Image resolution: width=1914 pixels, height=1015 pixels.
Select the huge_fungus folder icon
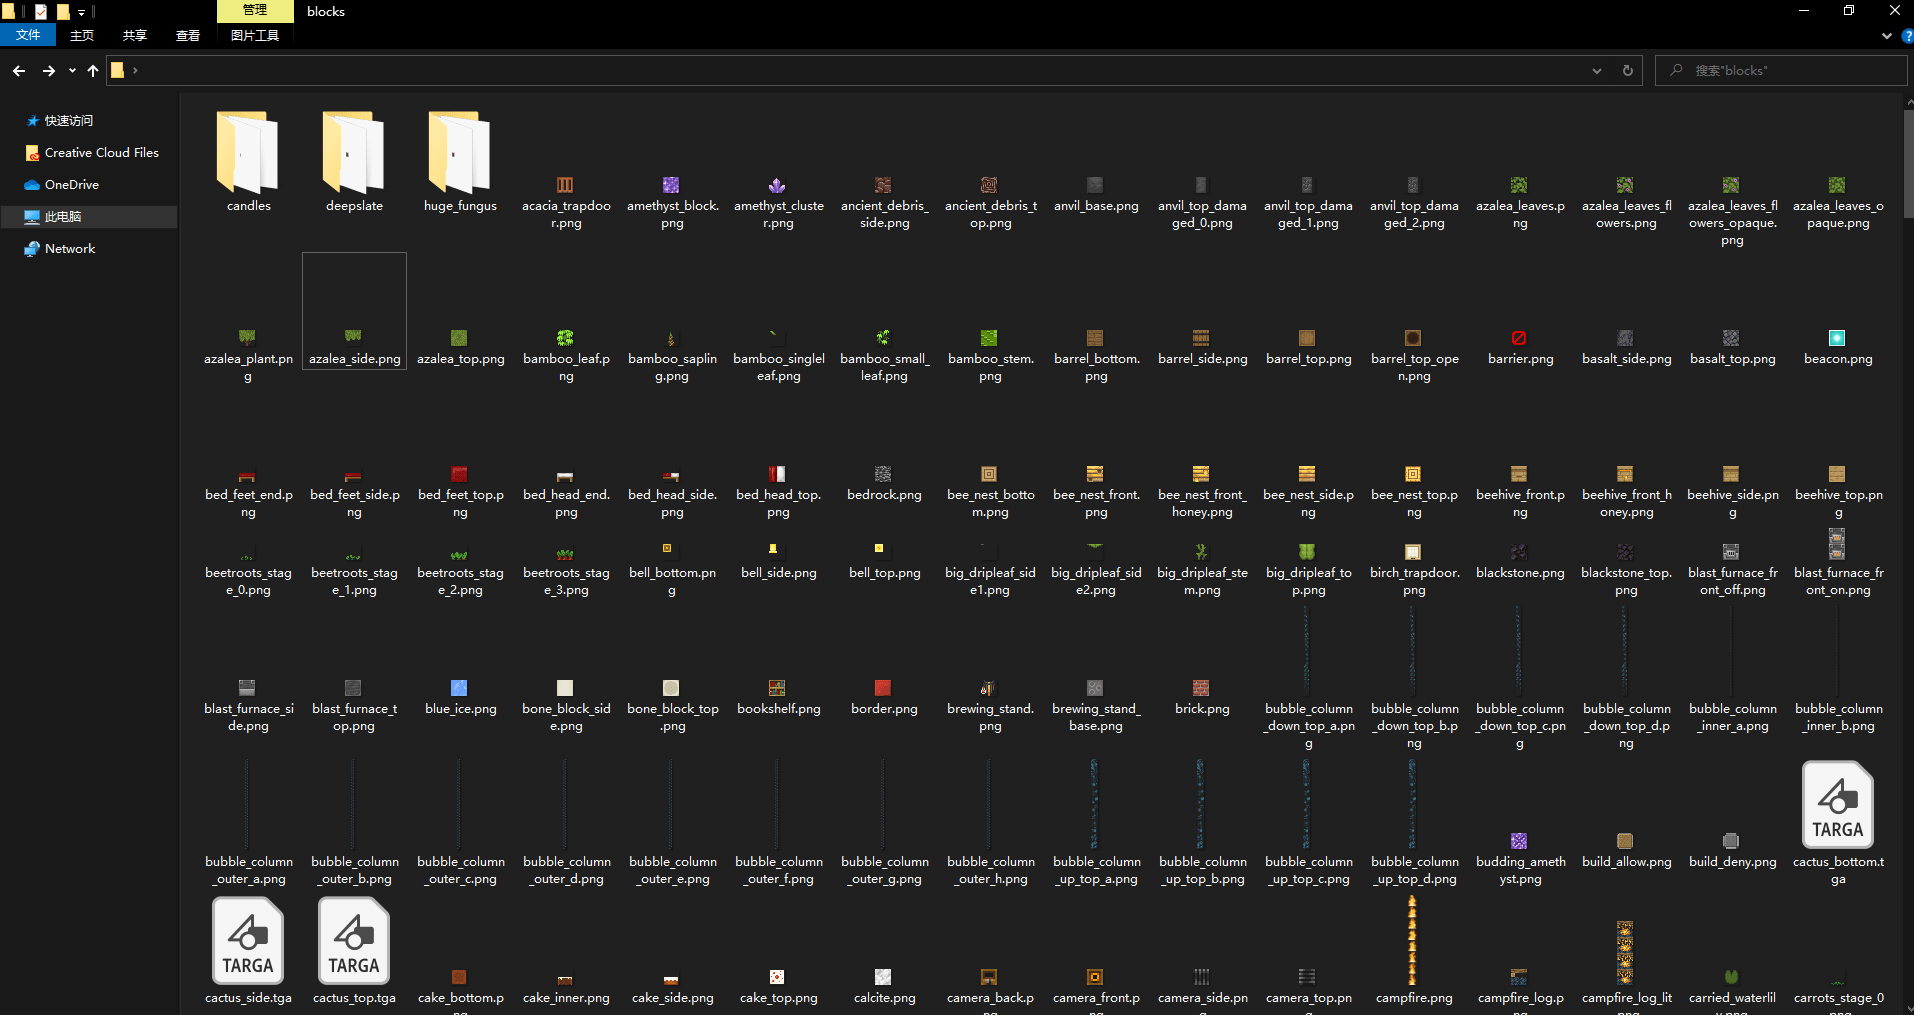(x=460, y=153)
